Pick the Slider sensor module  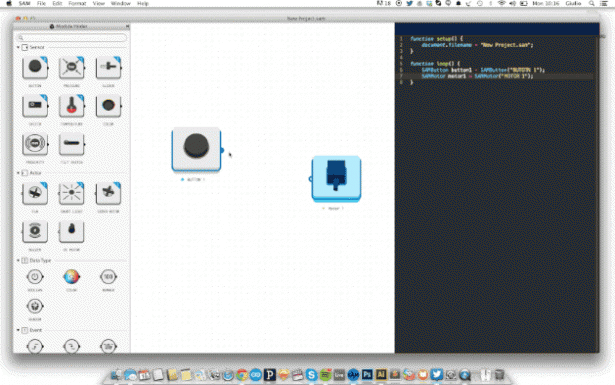[108, 67]
